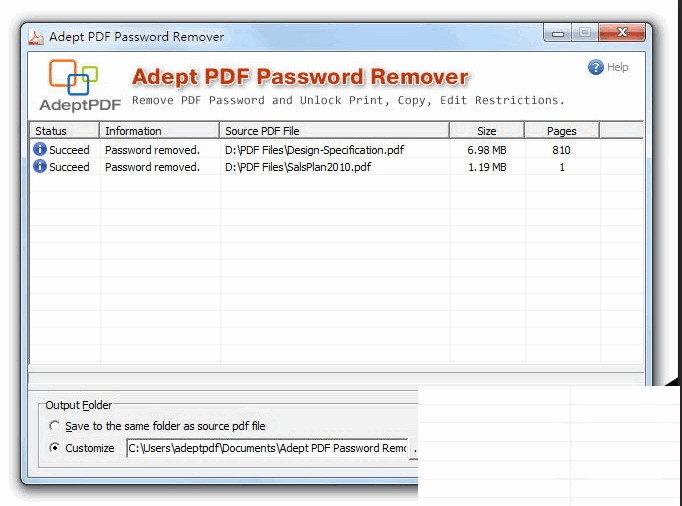This screenshot has width=682, height=506.
Task: Close the window with red X button
Action: click(x=622, y=33)
